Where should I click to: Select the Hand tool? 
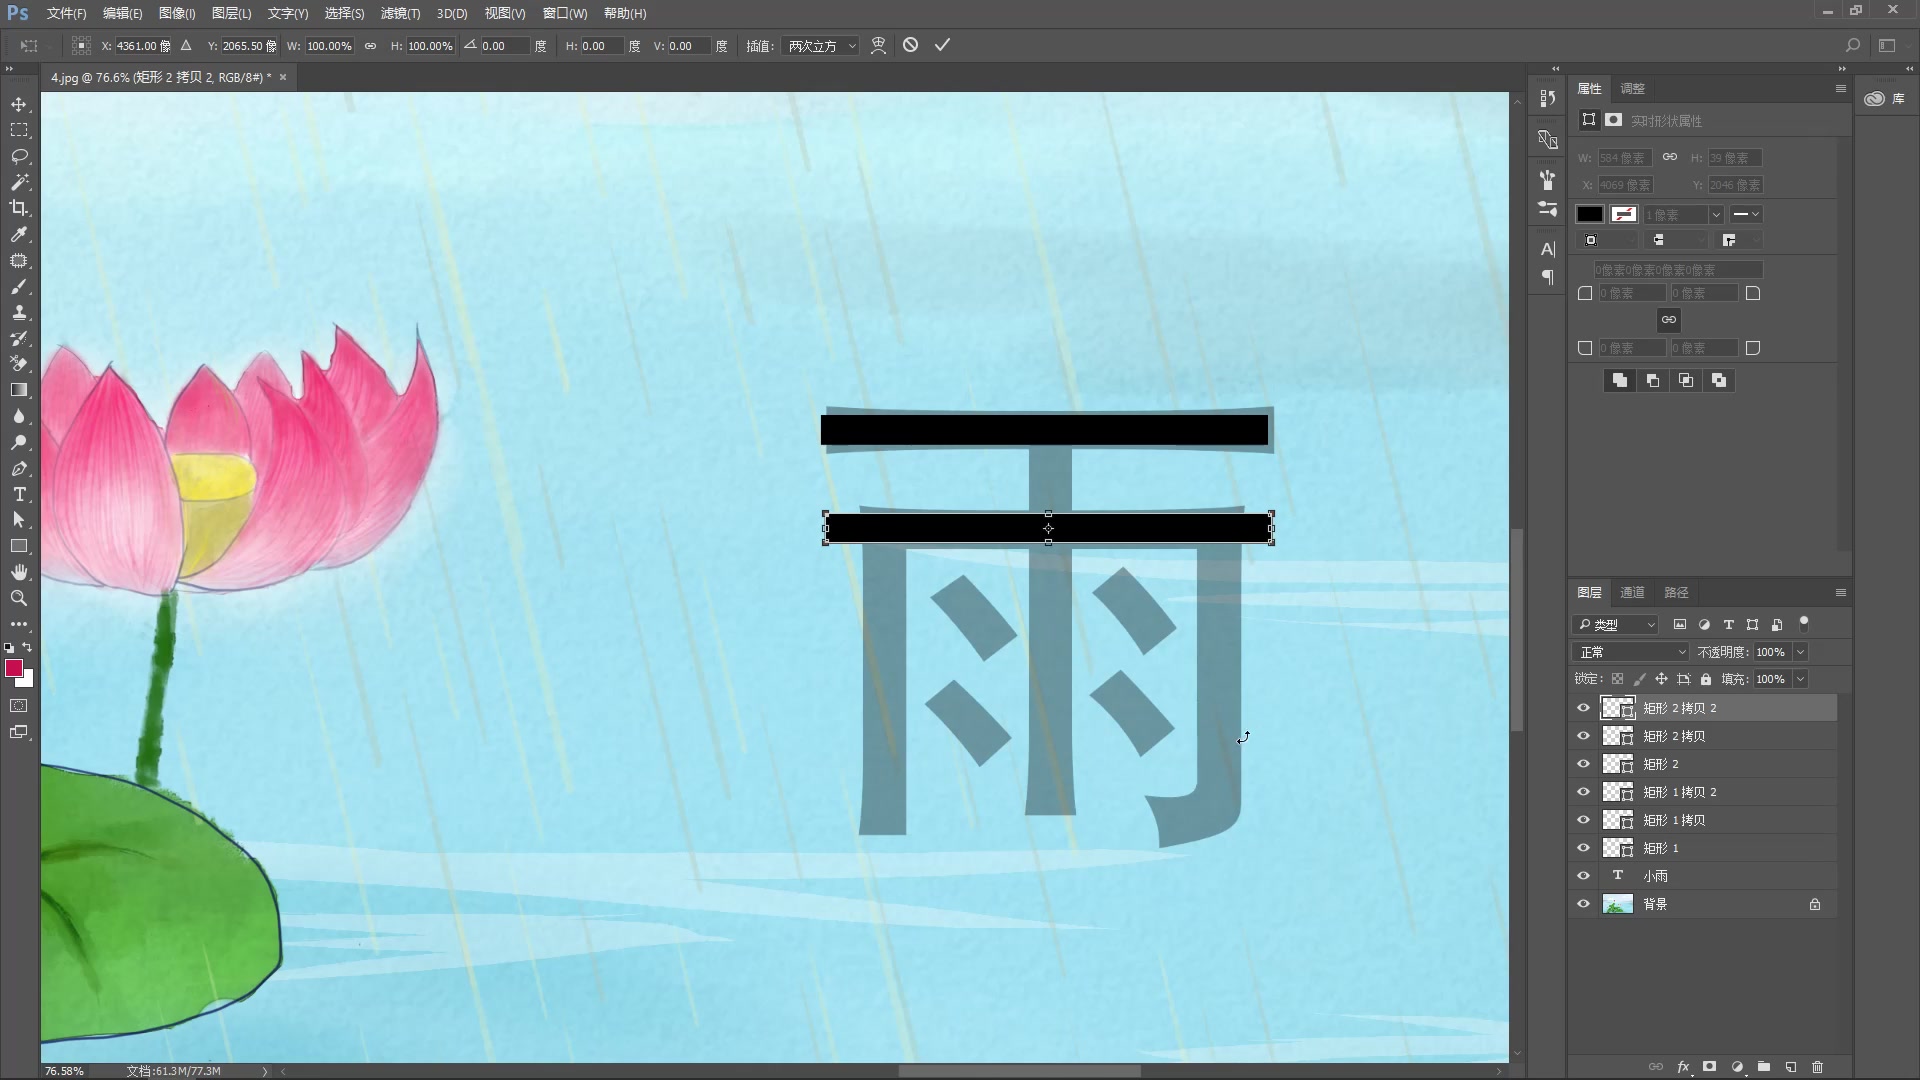(x=19, y=572)
